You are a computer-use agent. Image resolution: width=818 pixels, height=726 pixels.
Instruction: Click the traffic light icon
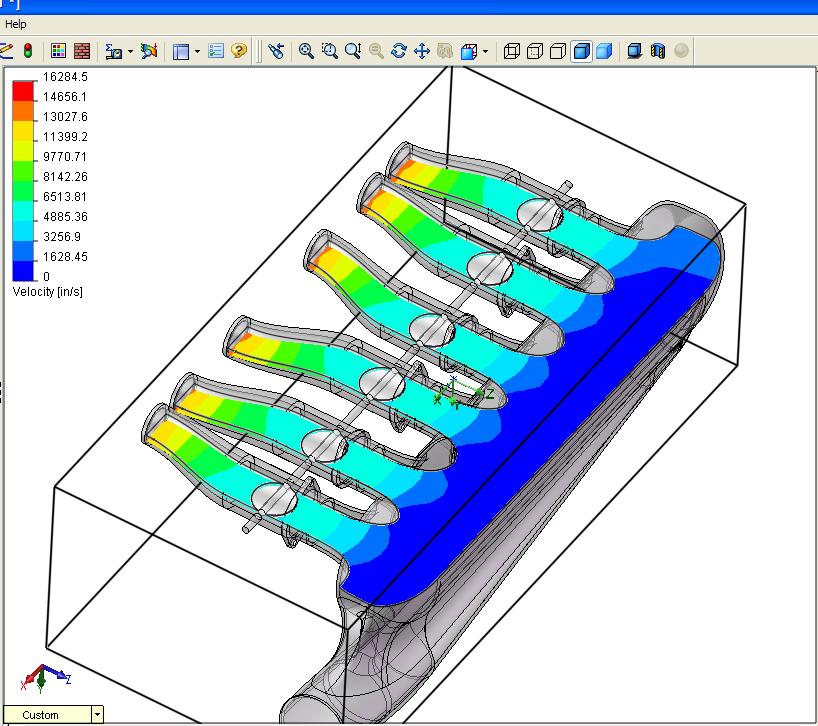[x=27, y=50]
